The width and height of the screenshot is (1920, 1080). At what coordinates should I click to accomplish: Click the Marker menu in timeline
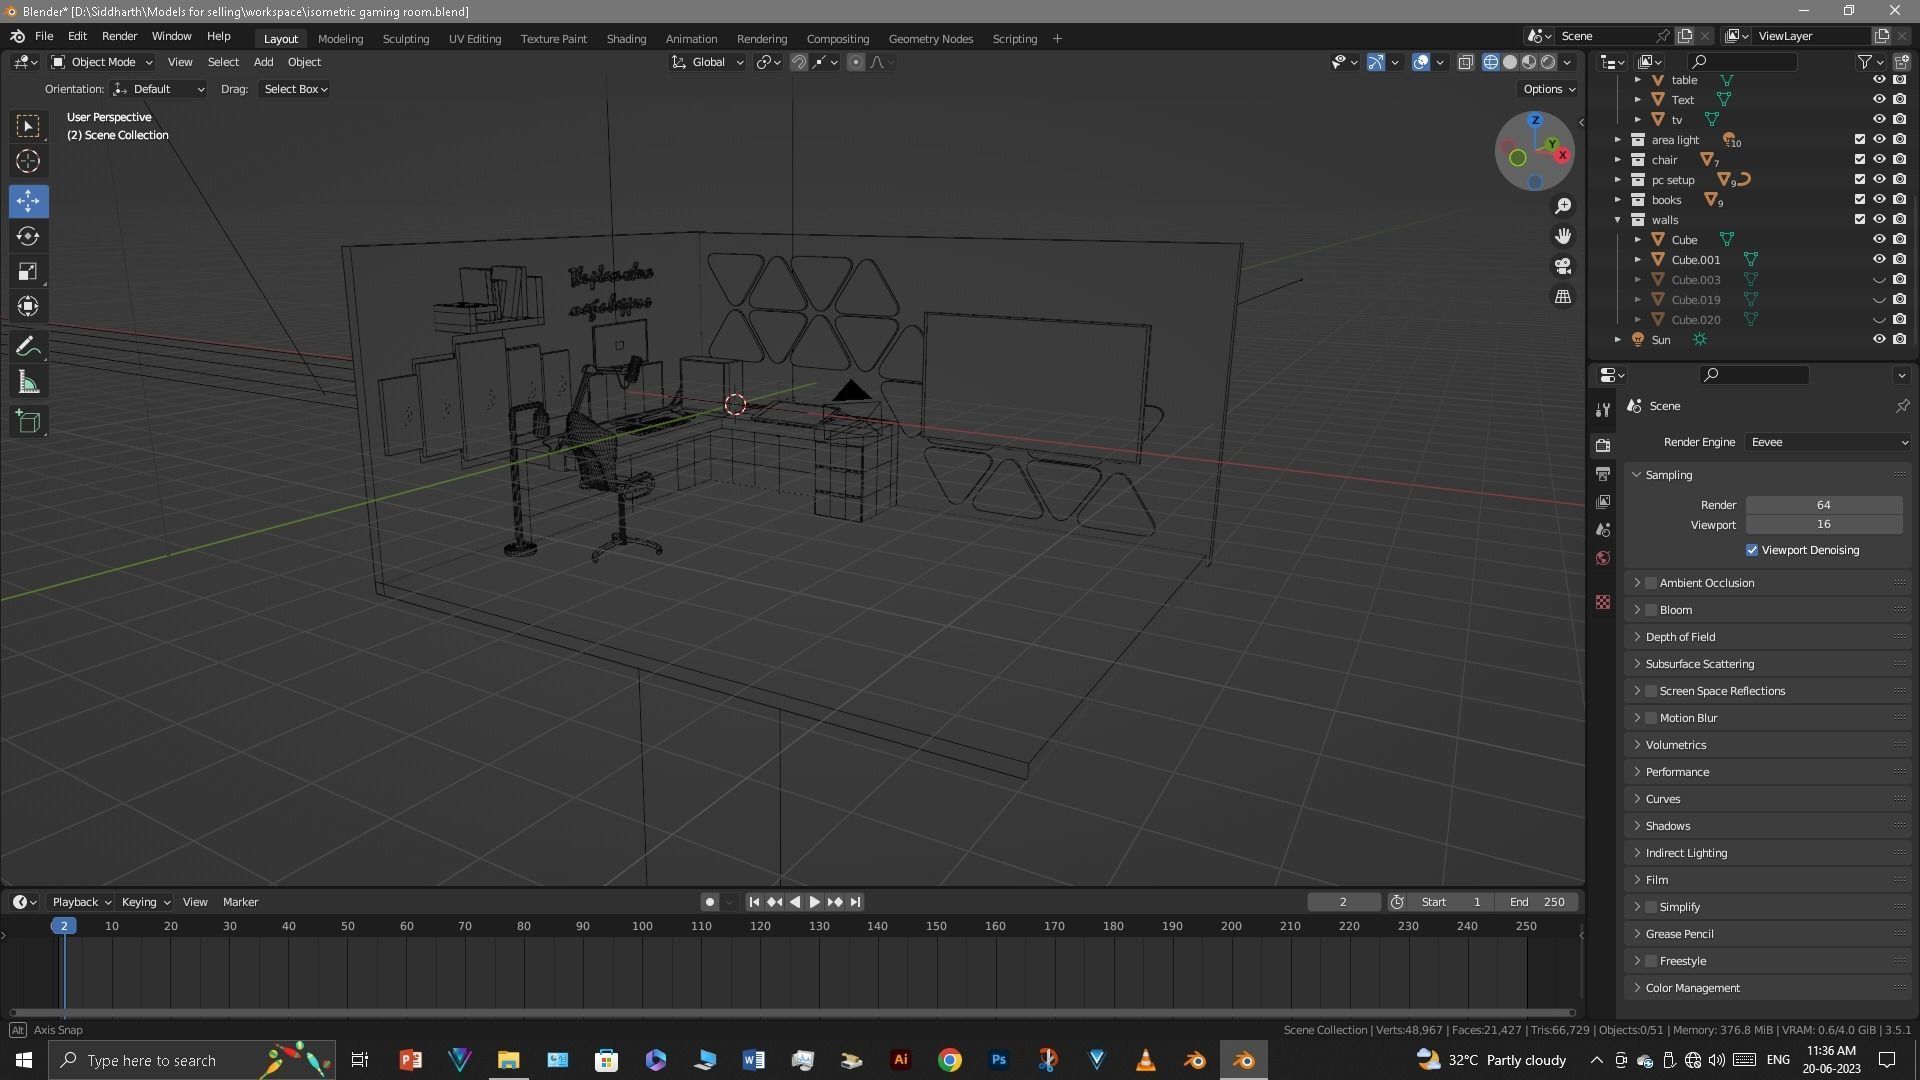[240, 902]
